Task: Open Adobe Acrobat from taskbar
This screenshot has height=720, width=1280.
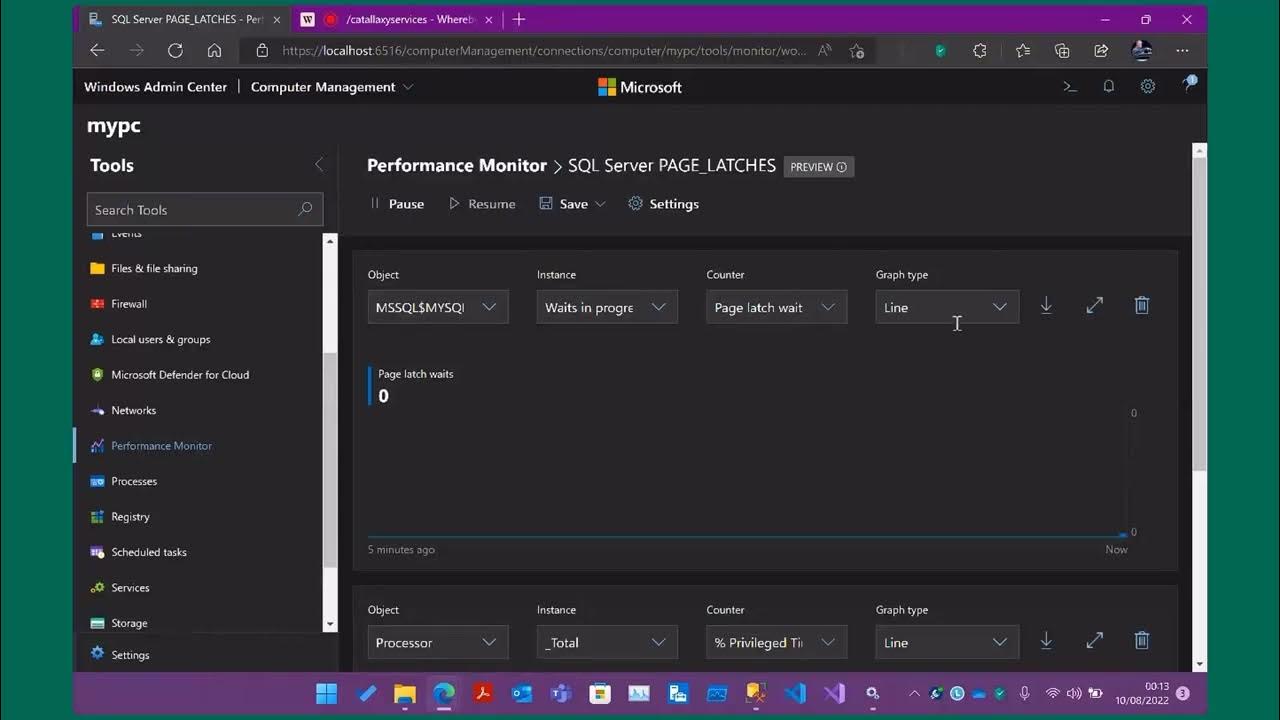Action: [482, 693]
